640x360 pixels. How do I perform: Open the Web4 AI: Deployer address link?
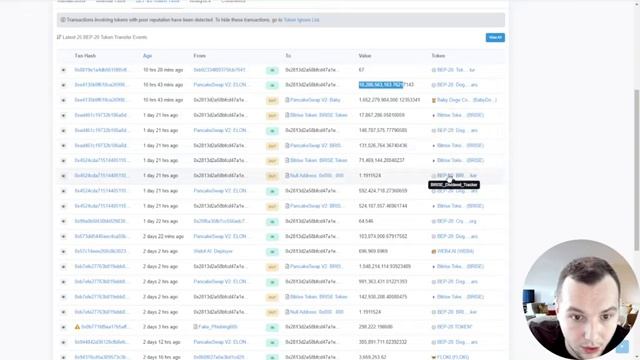(x=213, y=251)
